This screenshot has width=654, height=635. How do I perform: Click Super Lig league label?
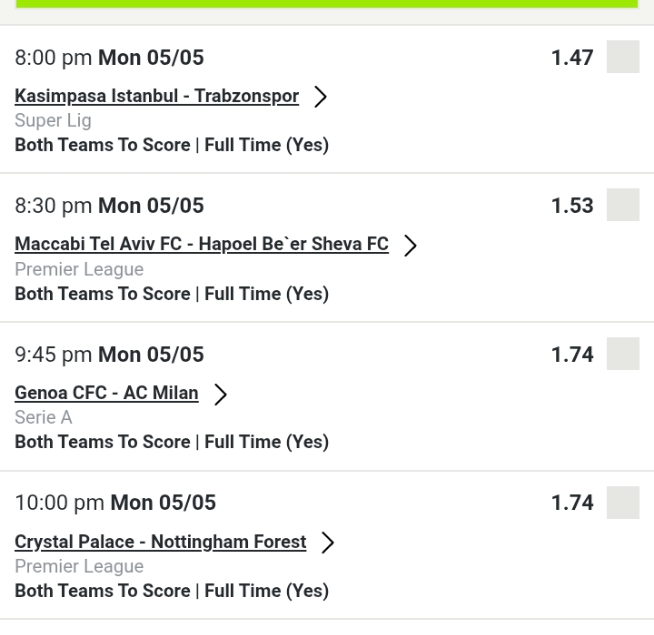click(53, 121)
